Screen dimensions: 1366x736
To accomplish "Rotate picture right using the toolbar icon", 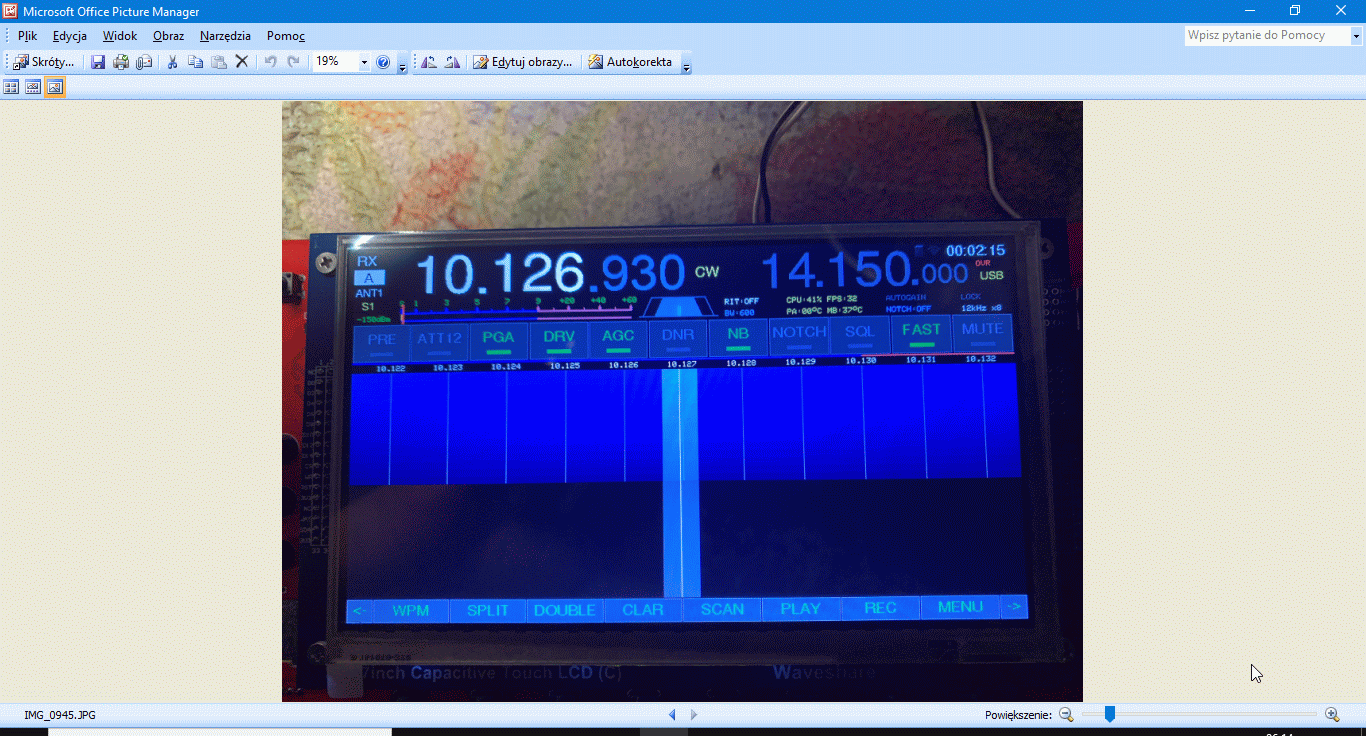I will (x=452, y=62).
